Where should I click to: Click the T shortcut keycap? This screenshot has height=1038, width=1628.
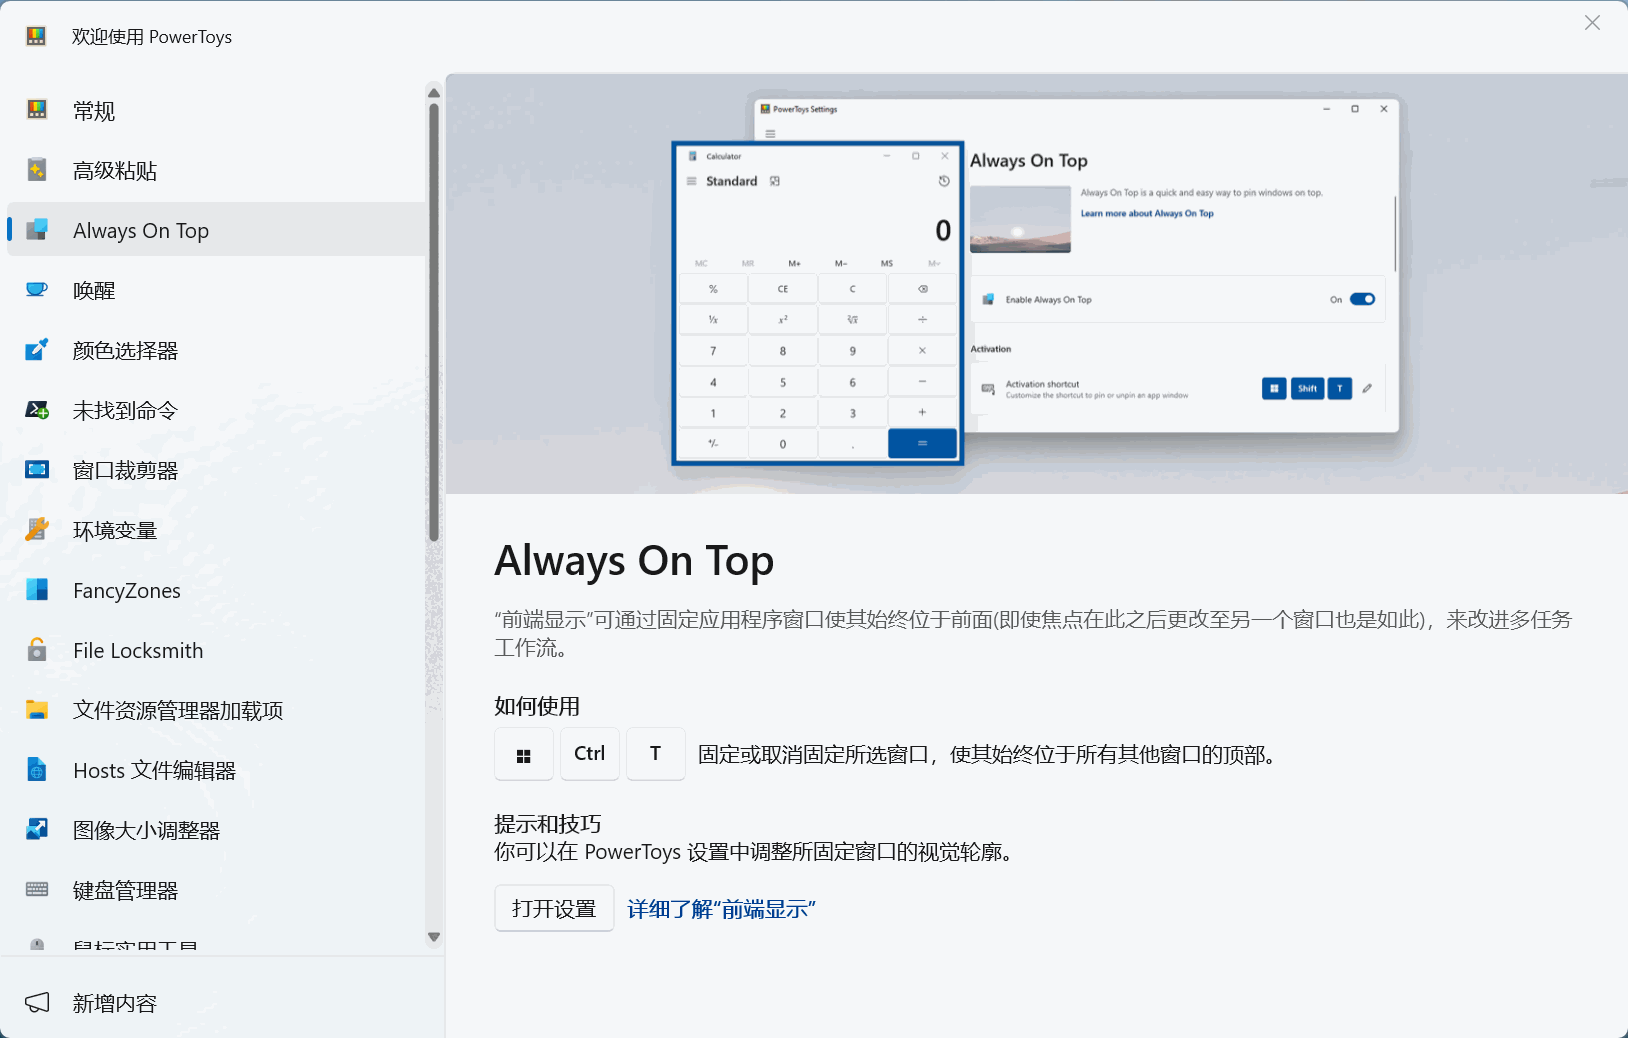tap(656, 754)
